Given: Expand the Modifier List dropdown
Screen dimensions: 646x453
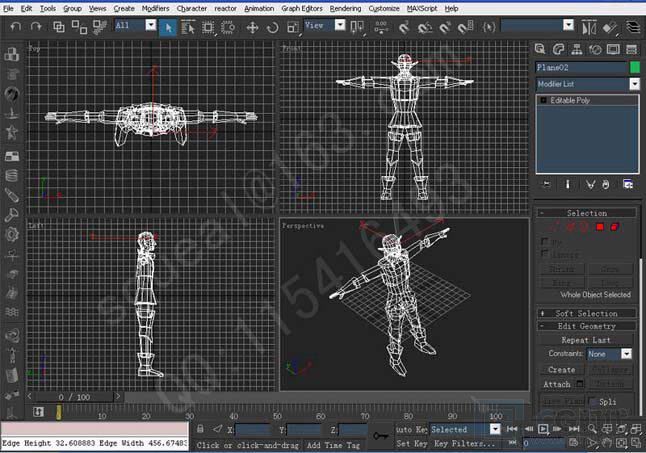Looking at the screenshot, I should [634, 84].
